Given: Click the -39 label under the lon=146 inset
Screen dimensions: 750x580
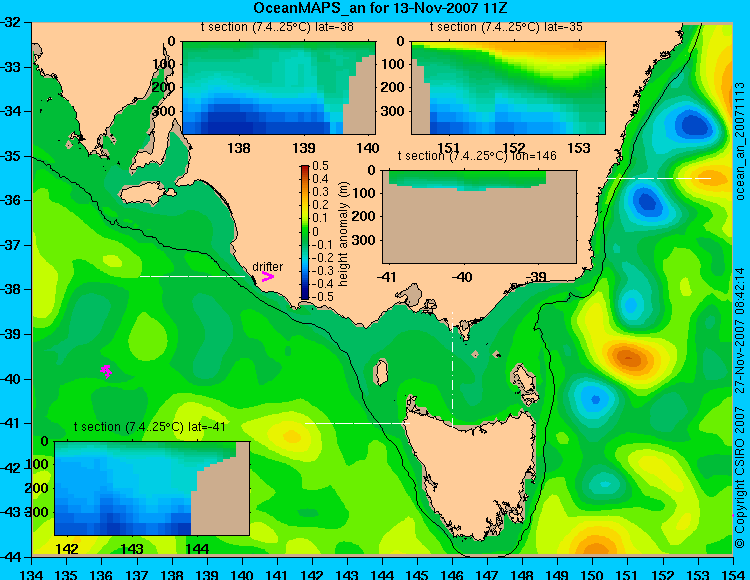Looking at the screenshot, I should [x=536, y=277].
